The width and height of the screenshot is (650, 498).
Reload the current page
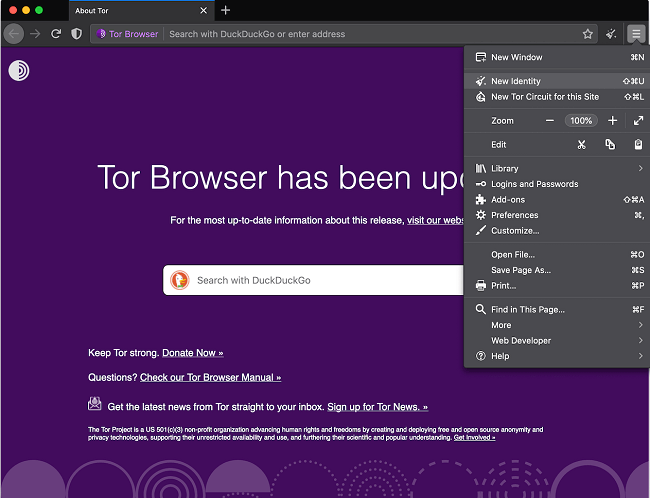click(56, 34)
